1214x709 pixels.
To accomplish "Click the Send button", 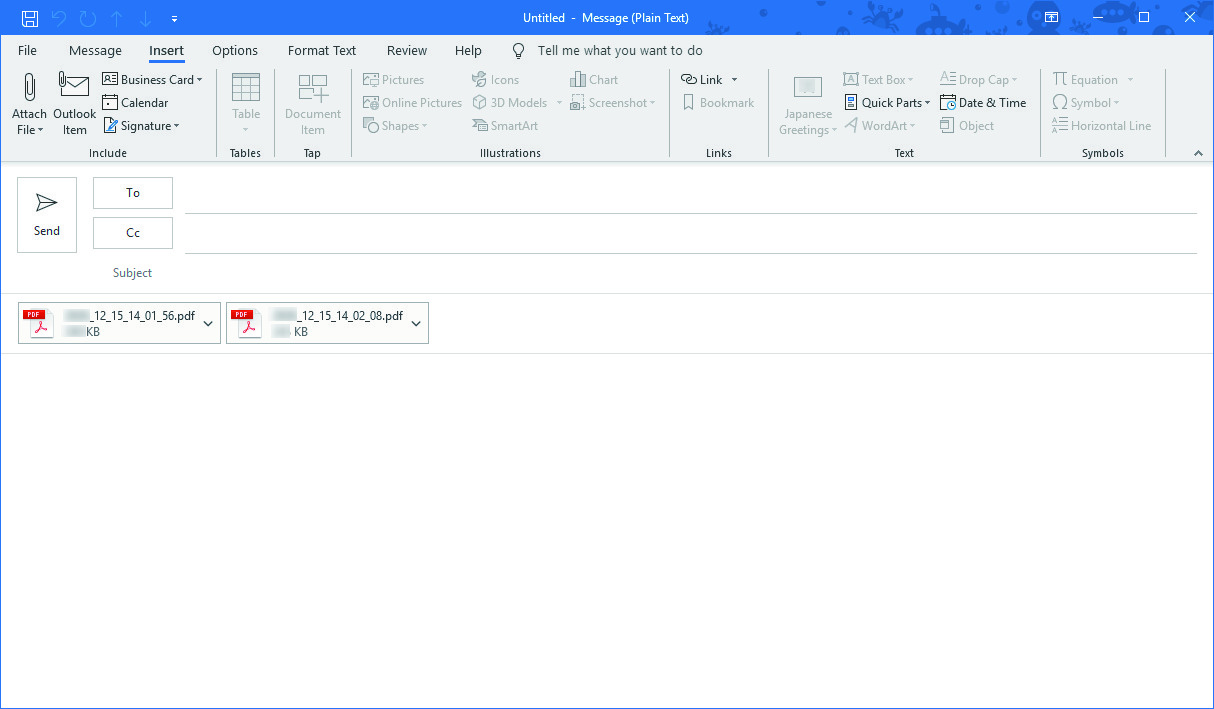I will click(47, 215).
